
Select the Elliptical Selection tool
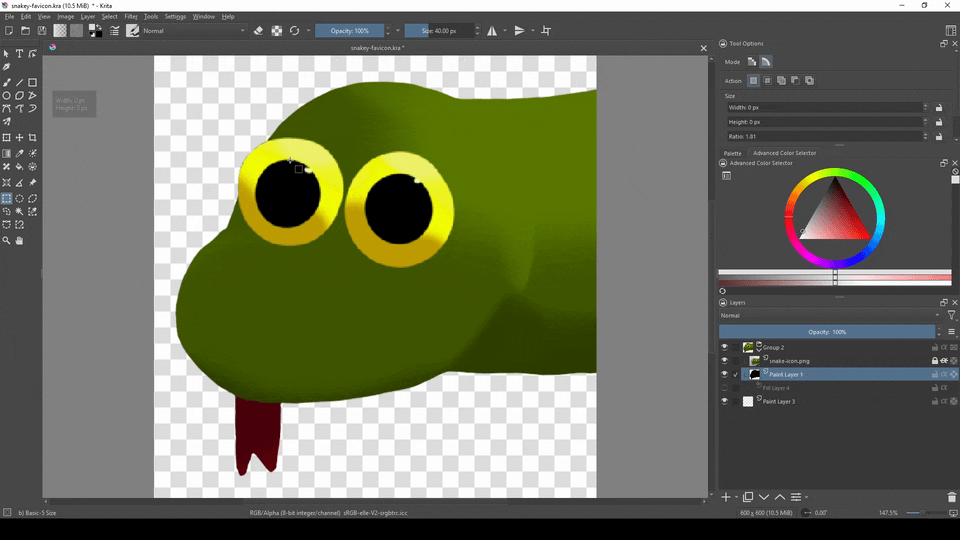point(19,198)
